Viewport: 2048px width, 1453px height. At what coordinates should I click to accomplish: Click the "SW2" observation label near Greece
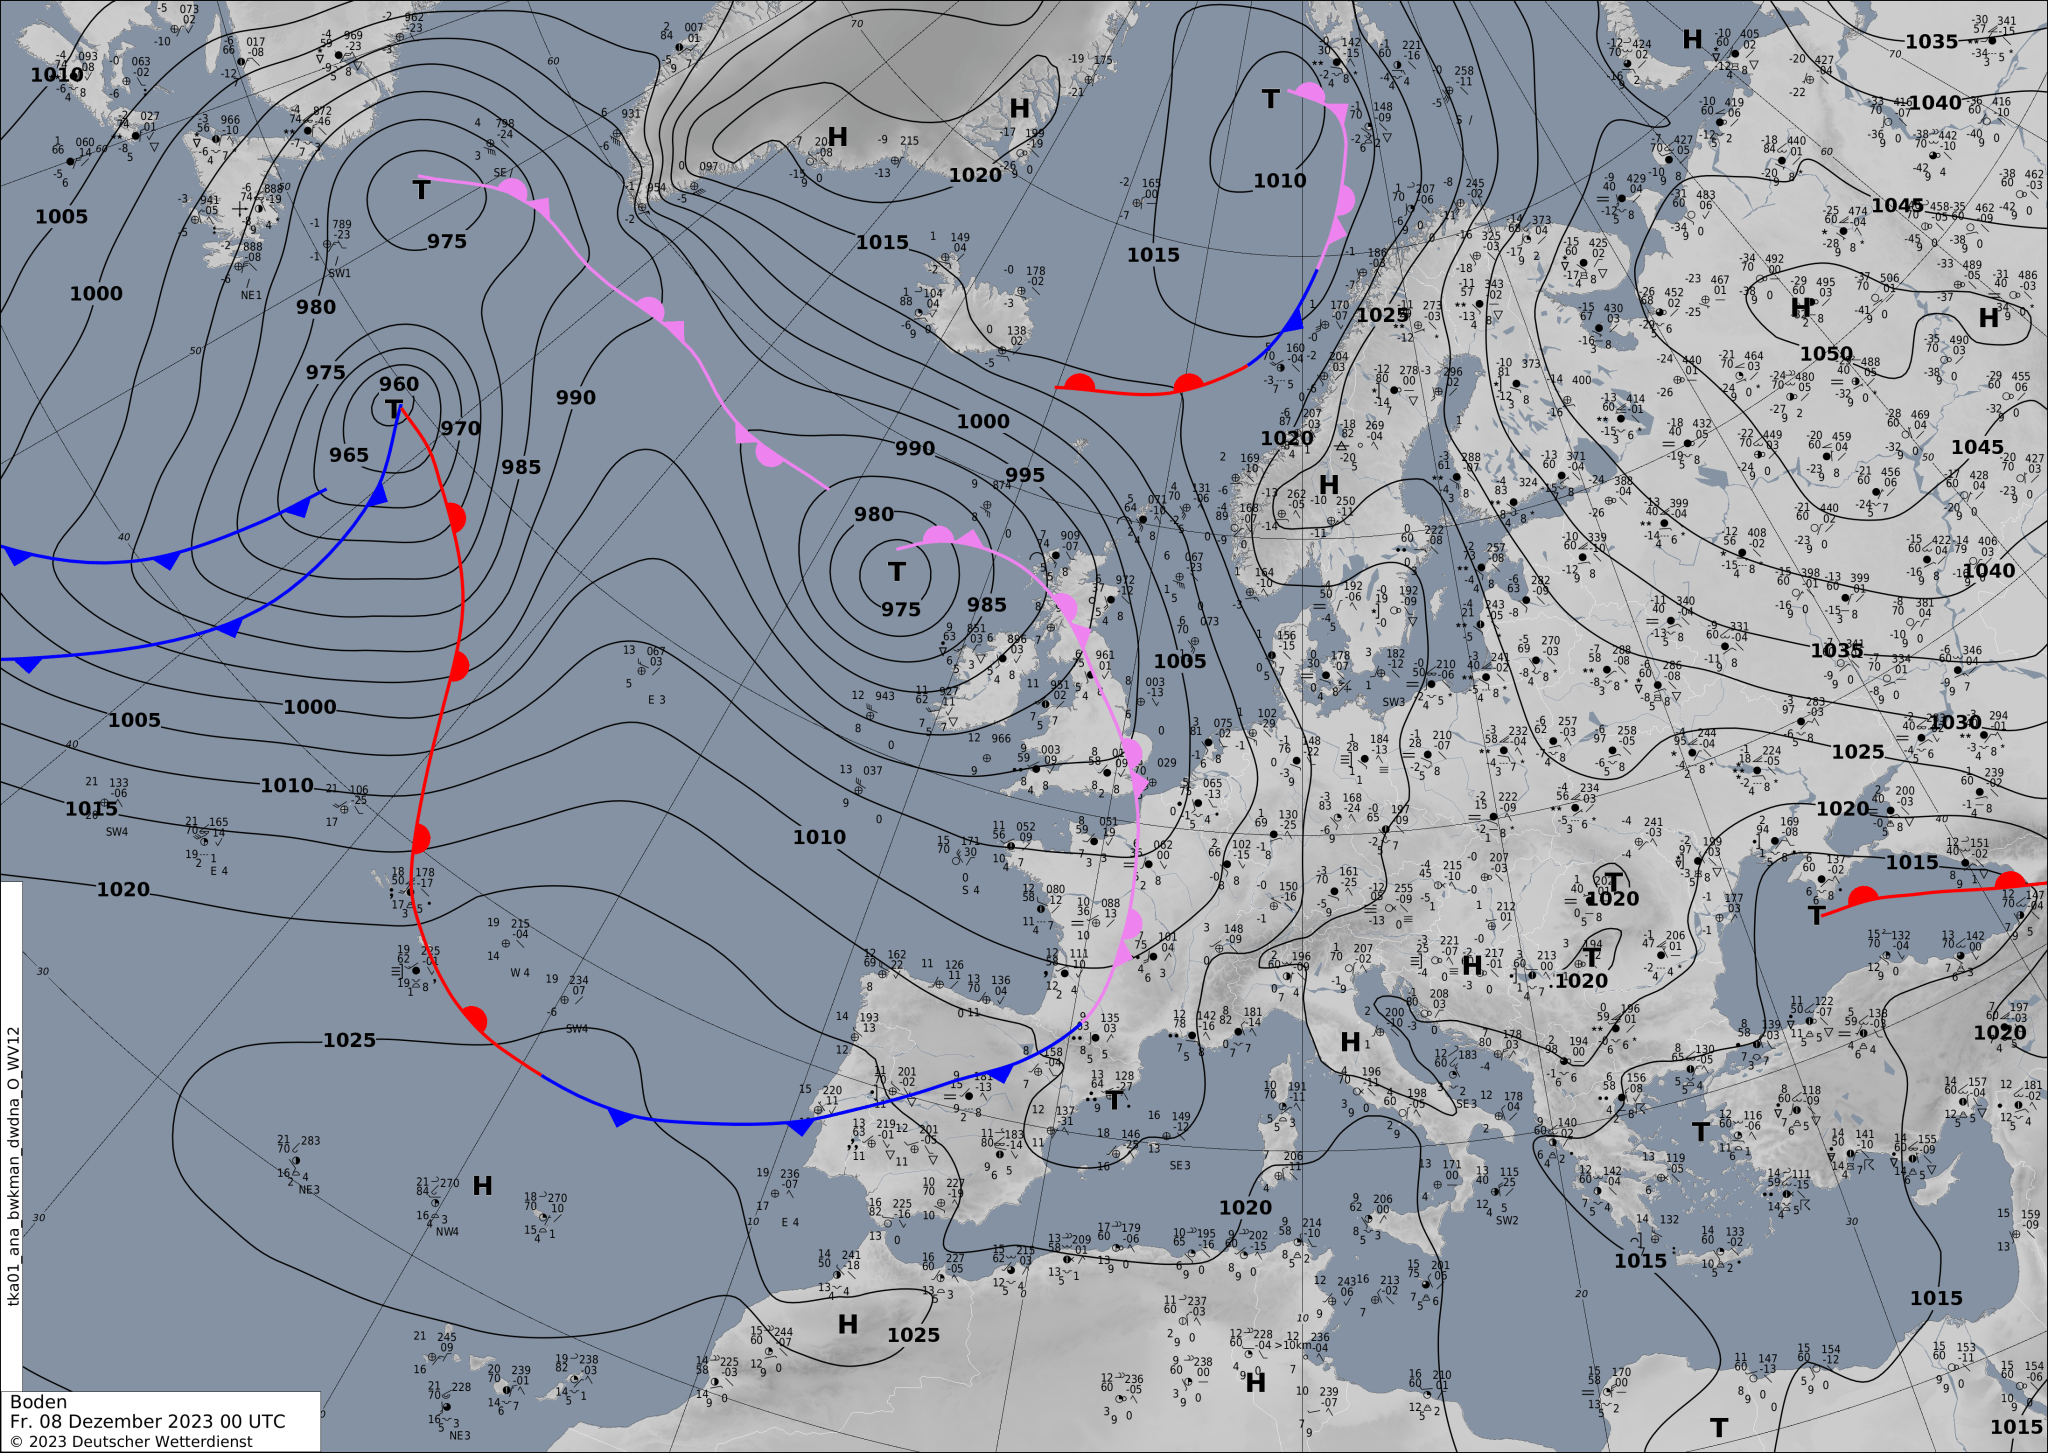(1507, 1220)
